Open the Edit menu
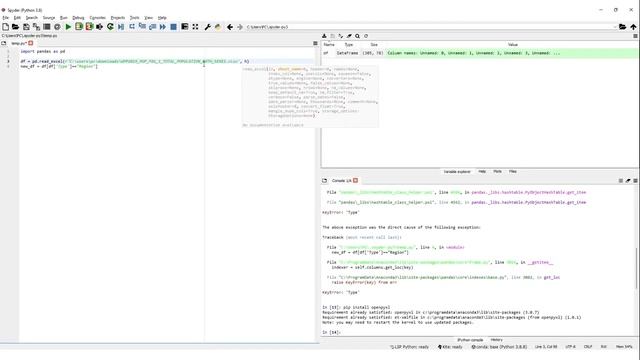Screen dimensions: 640x360 (x=17, y=18)
